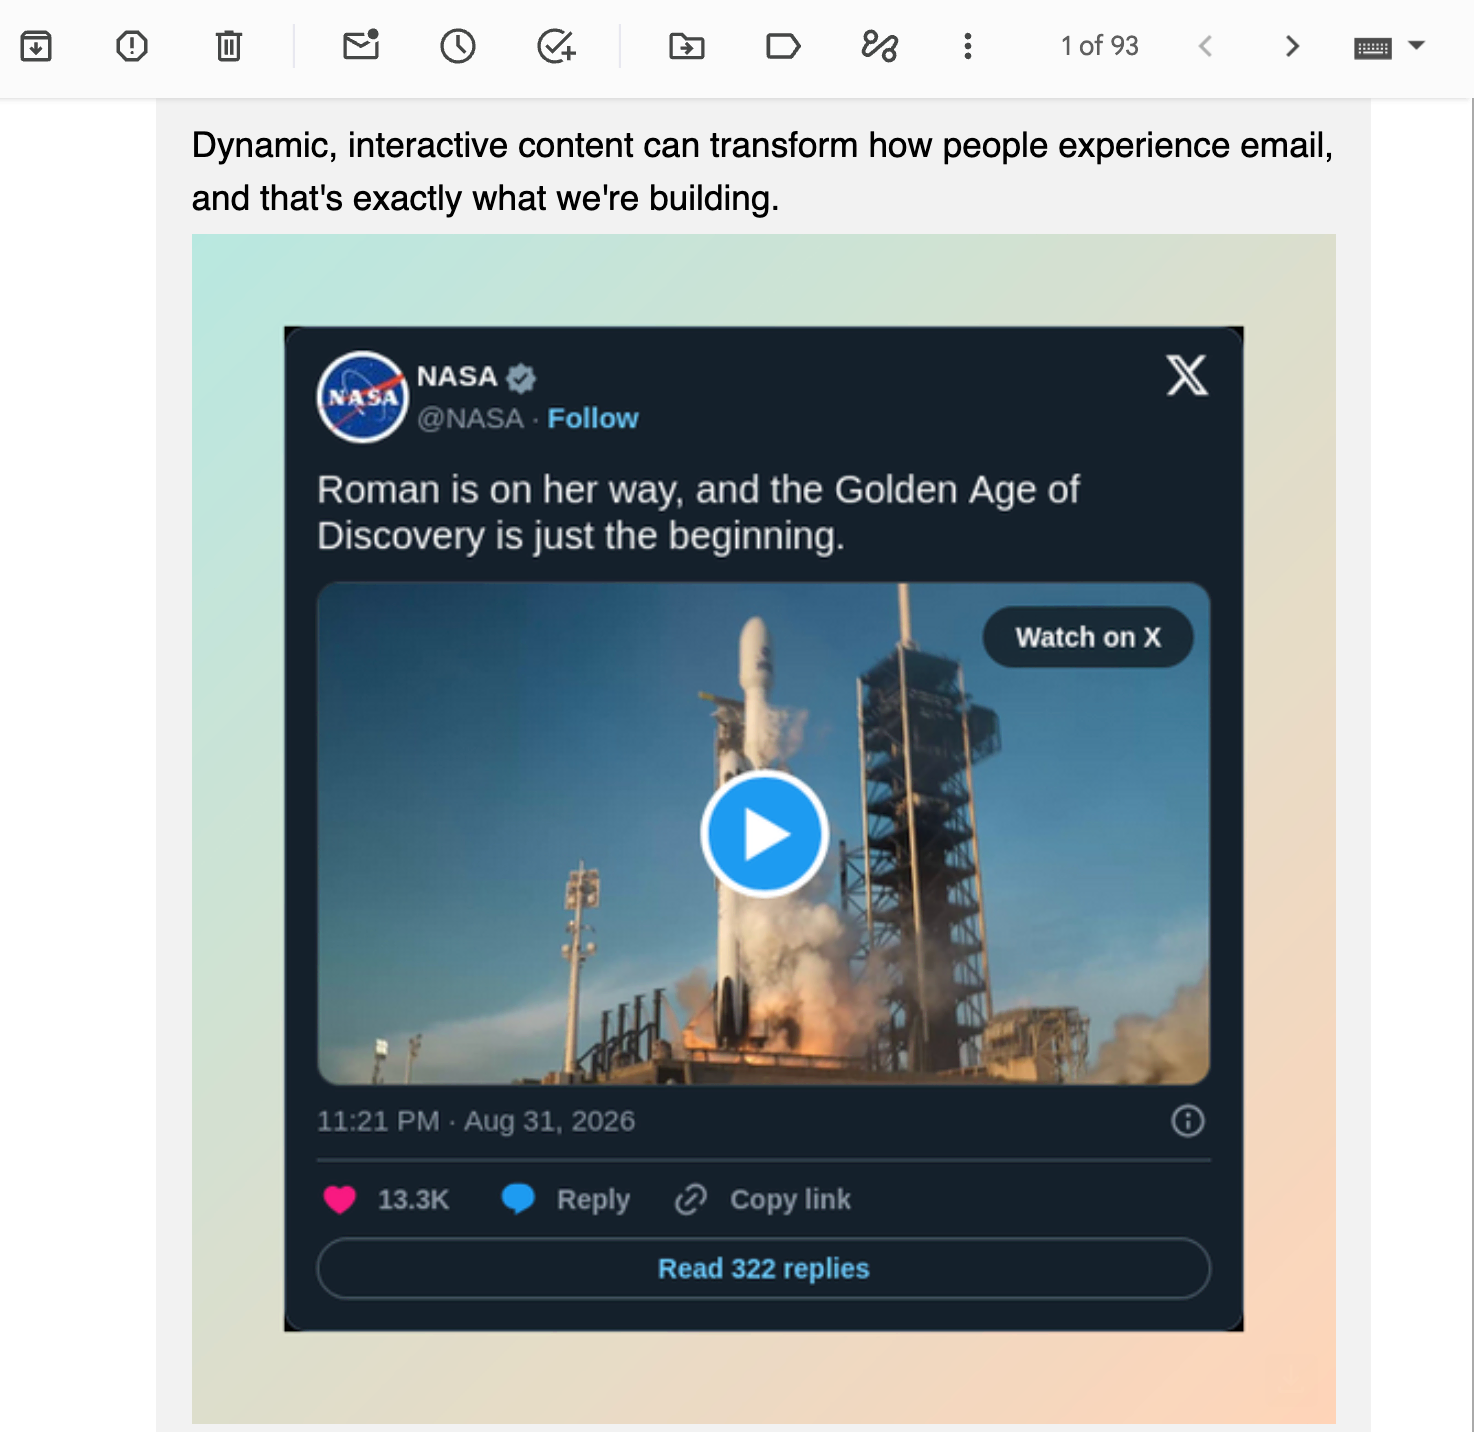
Task: Follow the NASA account
Action: (x=593, y=418)
